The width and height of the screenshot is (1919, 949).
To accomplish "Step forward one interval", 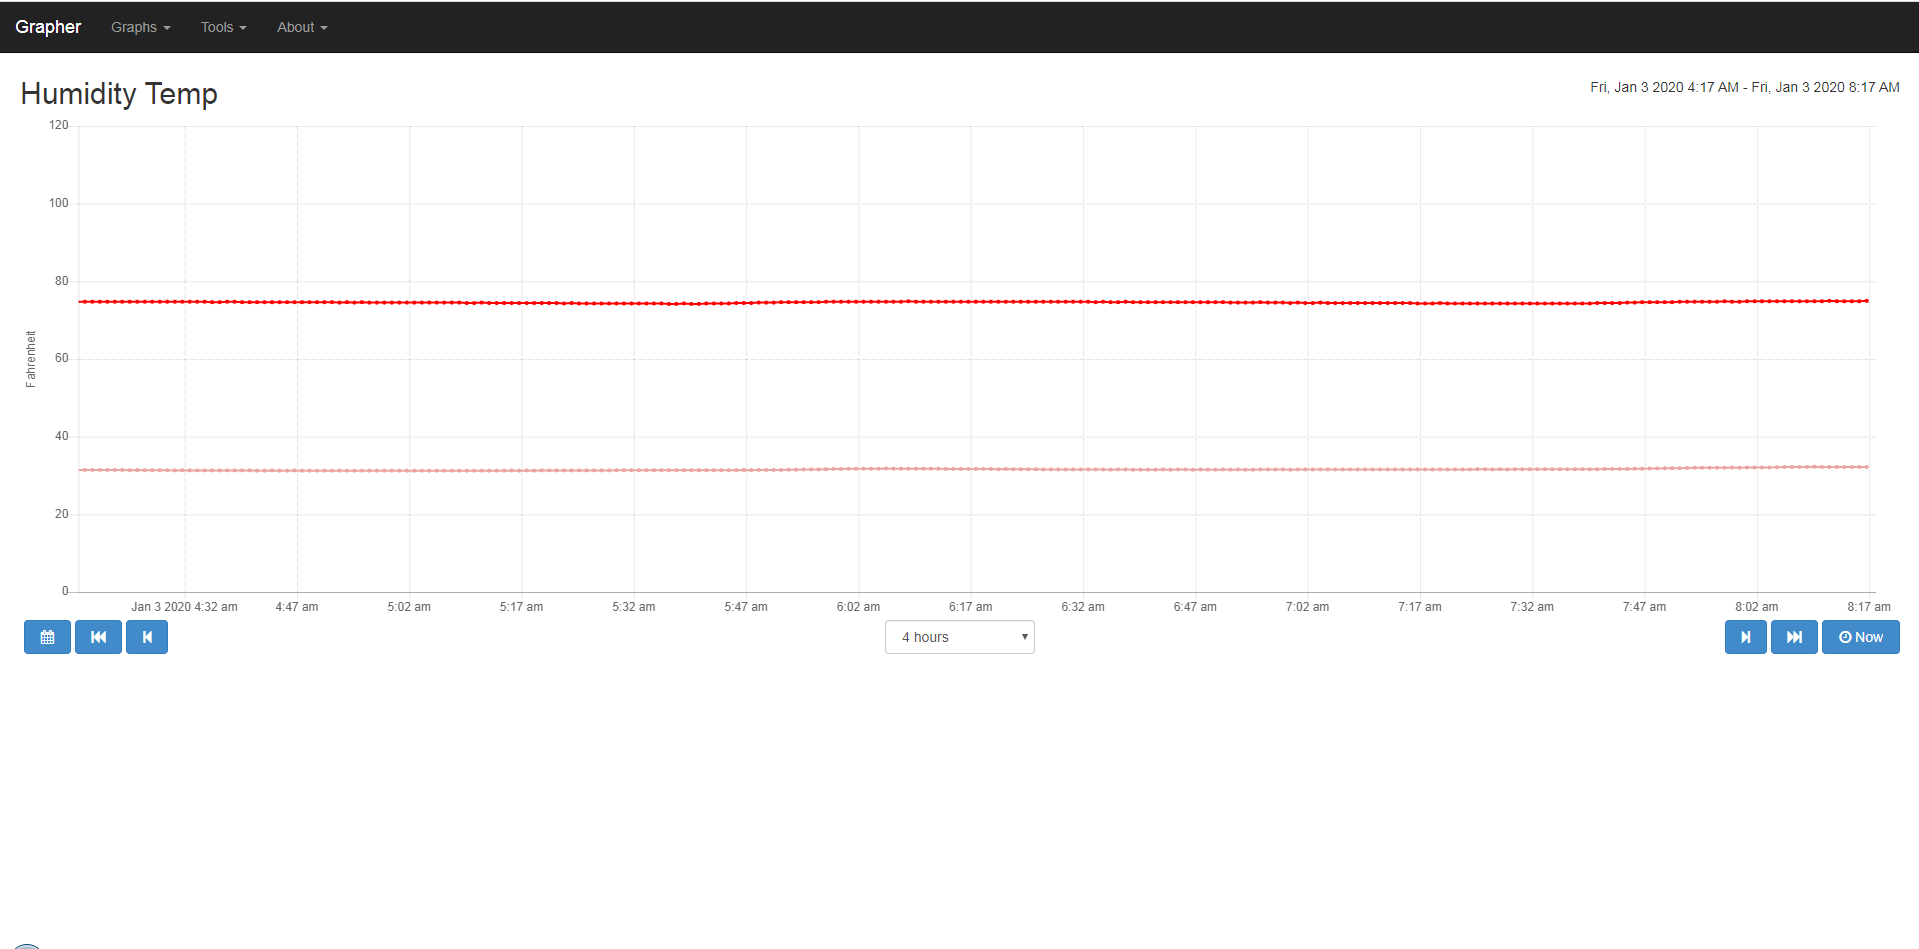I will coord(1746,637).
